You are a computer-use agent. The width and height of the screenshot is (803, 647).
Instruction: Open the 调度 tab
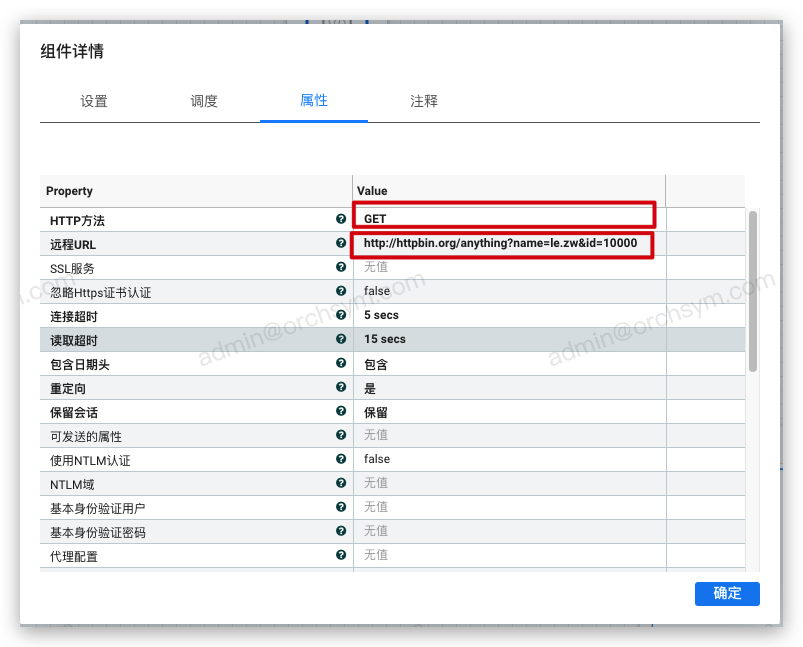pyautogui.click(x=204, y=101)
